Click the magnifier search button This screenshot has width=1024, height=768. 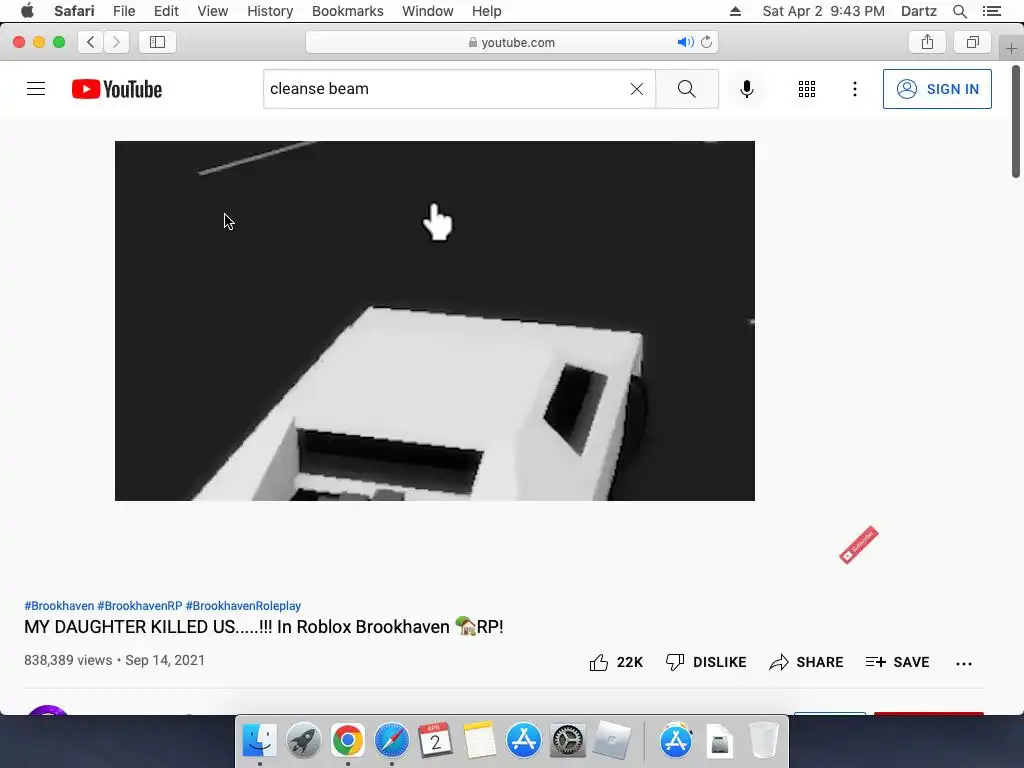pyautogui.click(x=686, y=89)
